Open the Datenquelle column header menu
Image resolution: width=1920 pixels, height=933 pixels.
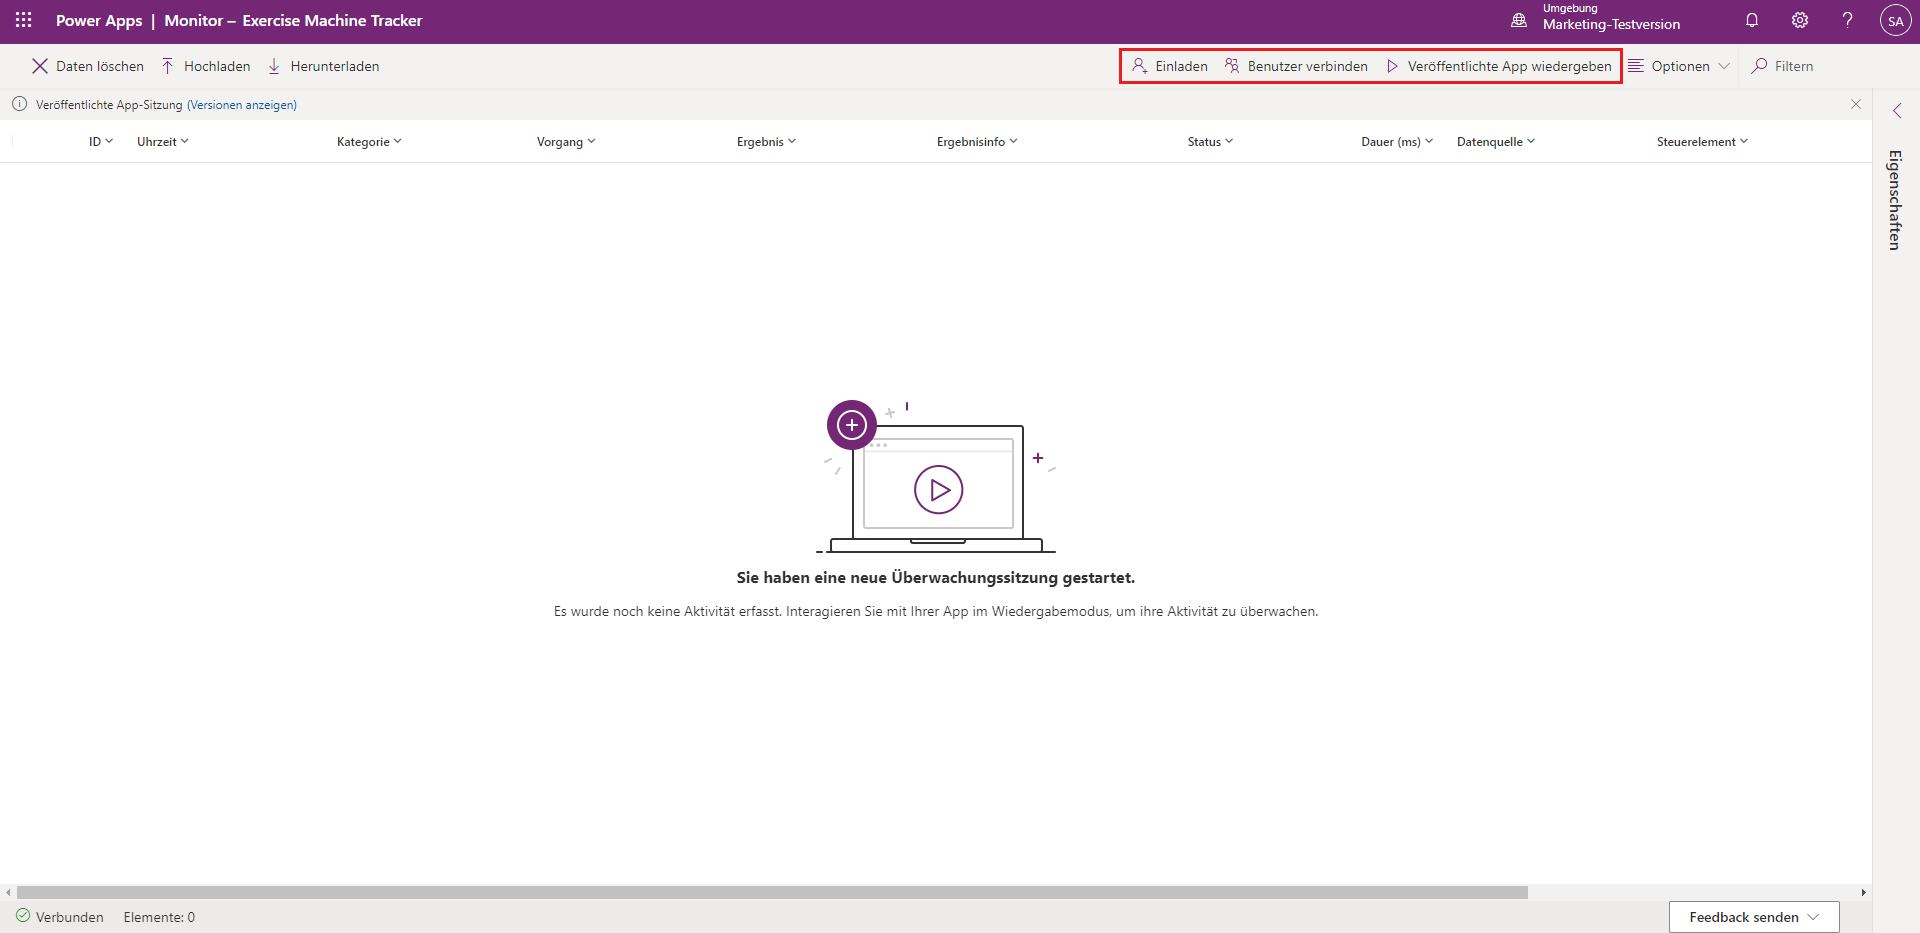click(x=1496, y=142)
